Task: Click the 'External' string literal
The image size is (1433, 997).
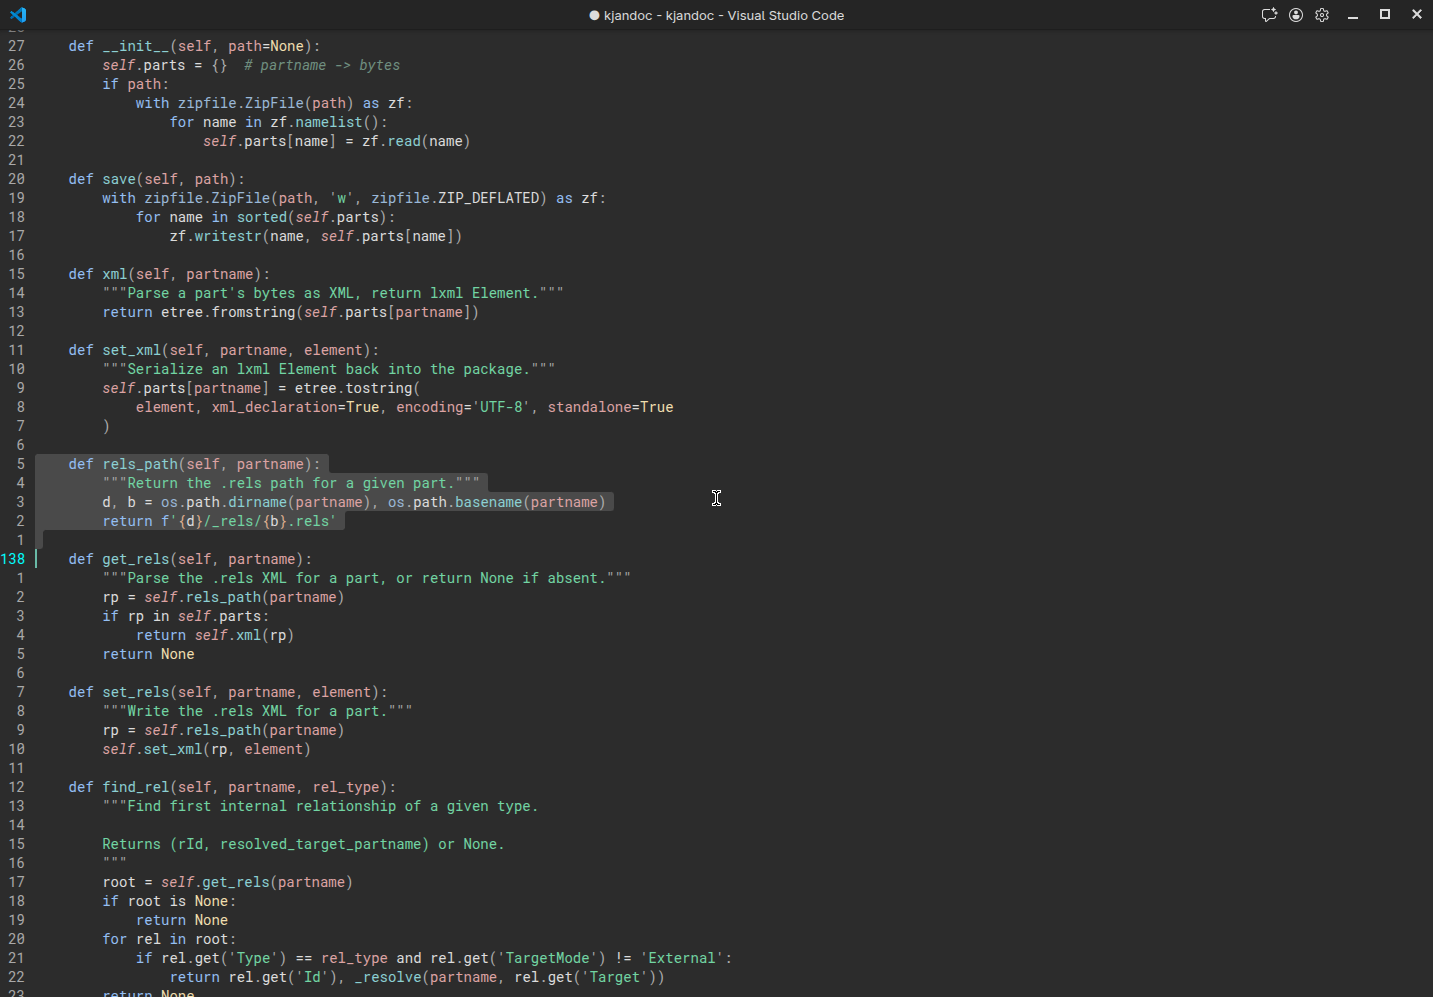Action: click(x=682, y=958)
